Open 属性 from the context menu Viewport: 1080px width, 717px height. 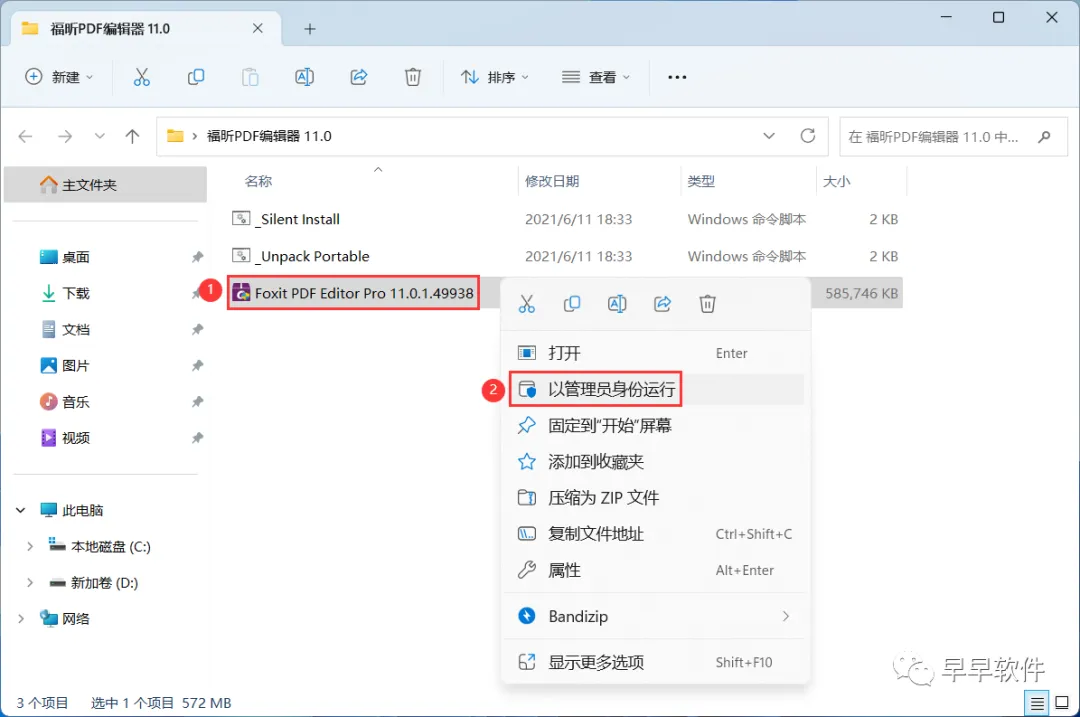[x=655, y=570]
